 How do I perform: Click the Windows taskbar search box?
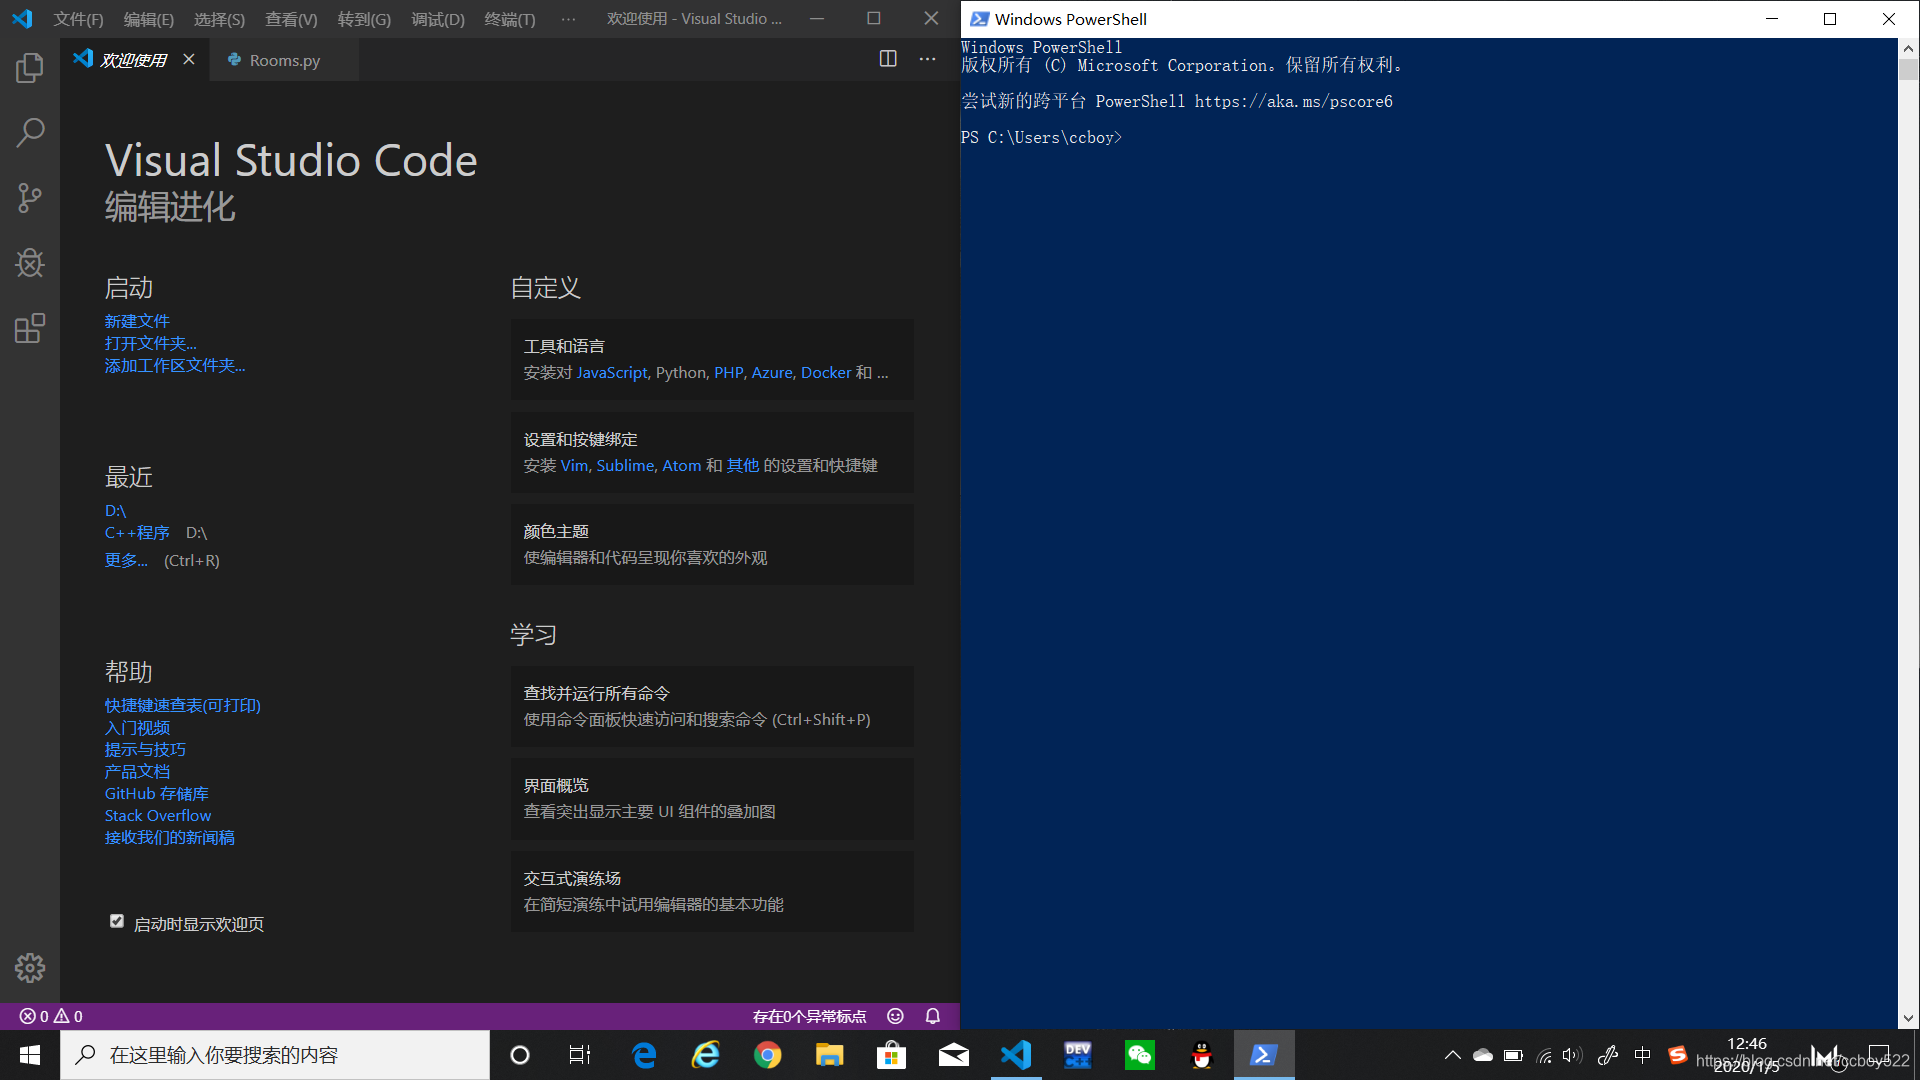(x=275, y=1055)
